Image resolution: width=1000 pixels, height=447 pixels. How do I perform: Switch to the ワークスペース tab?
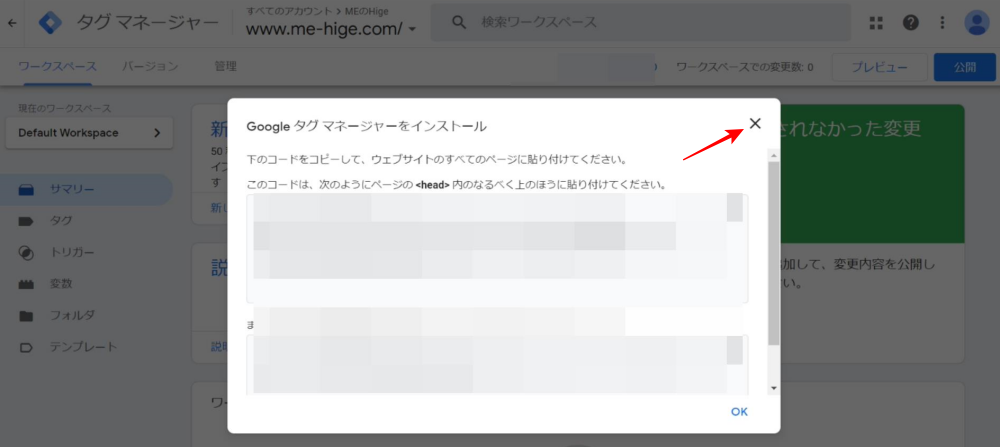(57, 66)
